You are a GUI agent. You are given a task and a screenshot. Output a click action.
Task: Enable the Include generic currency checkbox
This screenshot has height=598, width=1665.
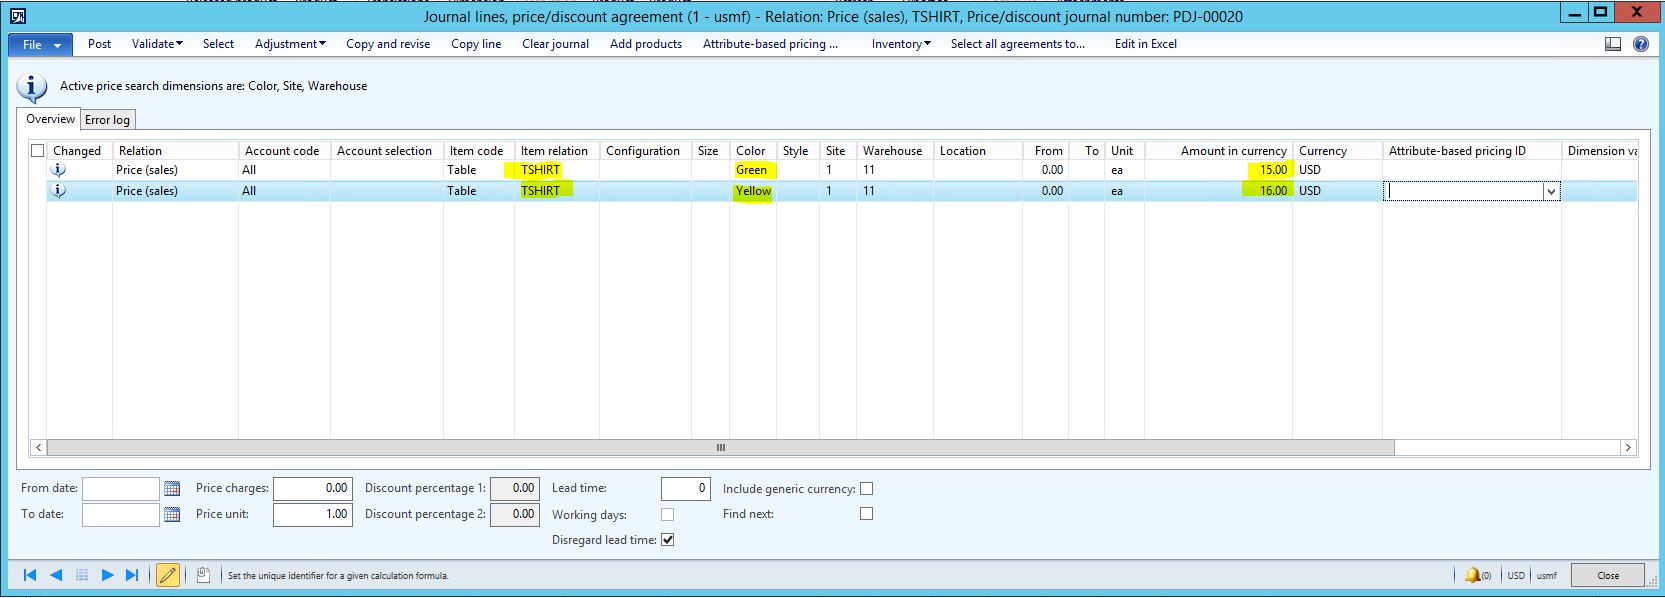point(867,489)
